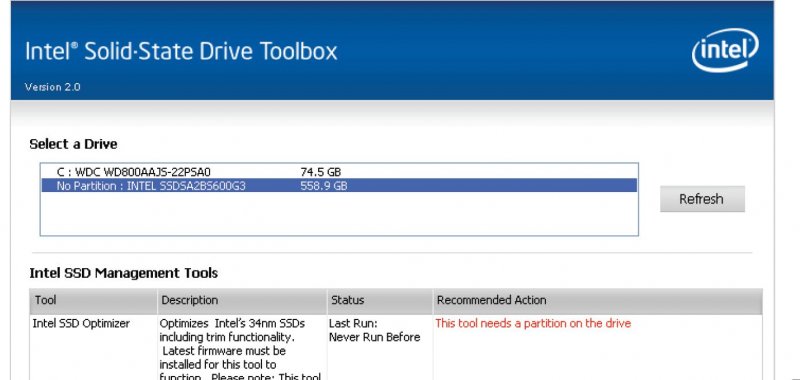Click 'Intel Solid-State Drive Toolbox' title

(x=181, y=52)
